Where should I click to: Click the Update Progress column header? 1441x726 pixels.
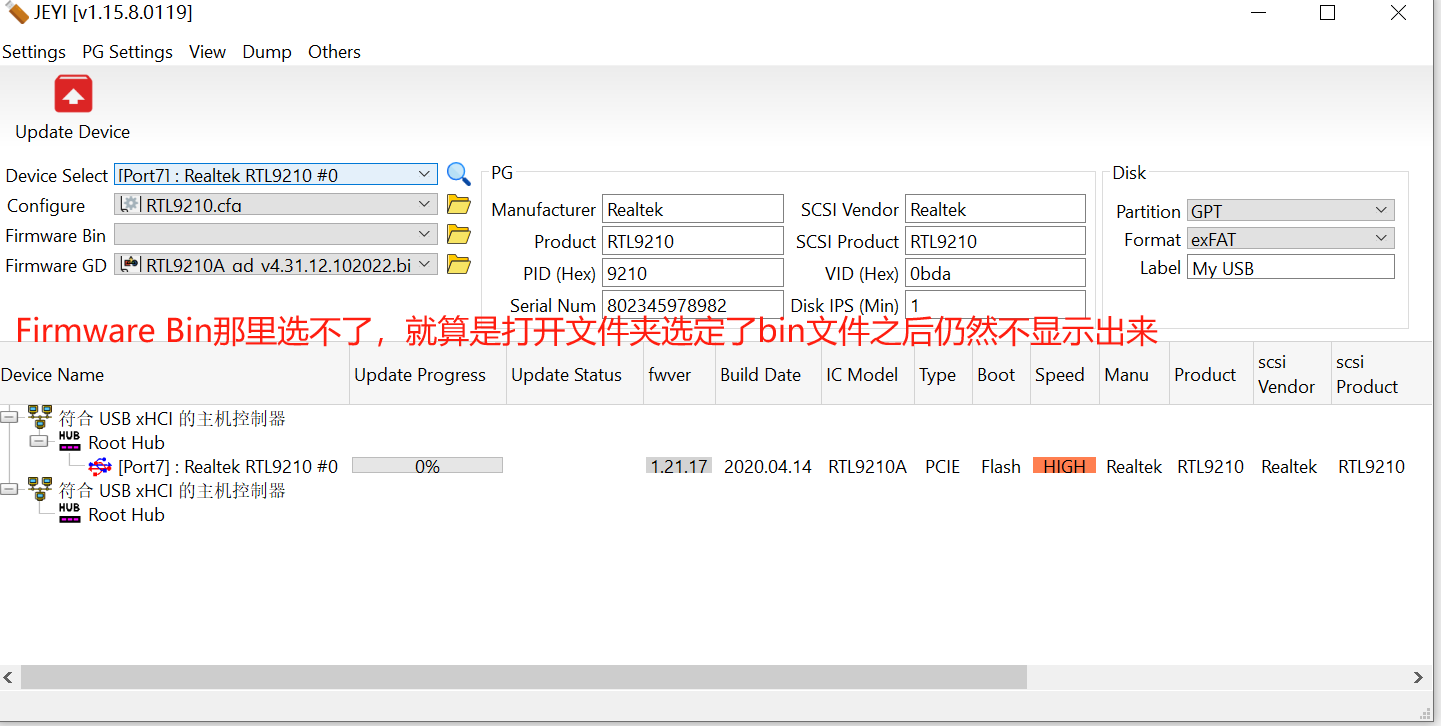tap(428, 374)
